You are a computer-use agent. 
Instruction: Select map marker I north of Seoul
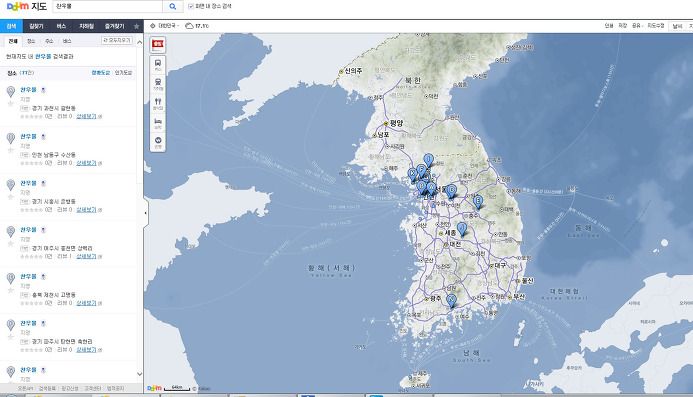428,160
